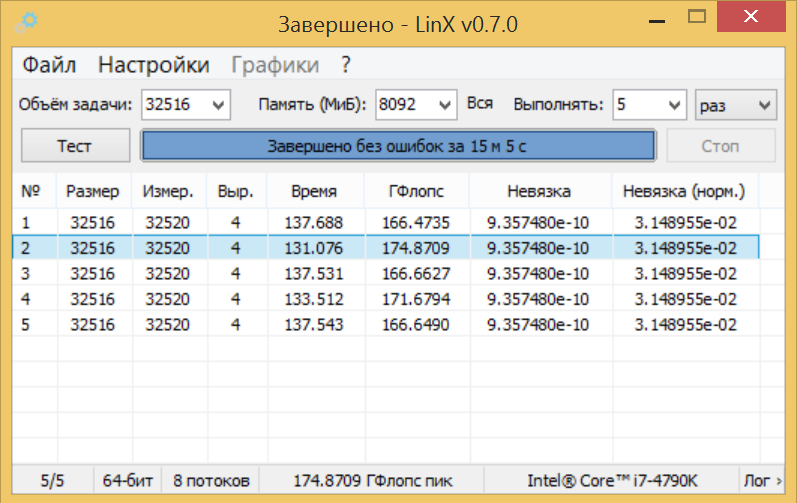Open the Графики menu

(275, 65)
